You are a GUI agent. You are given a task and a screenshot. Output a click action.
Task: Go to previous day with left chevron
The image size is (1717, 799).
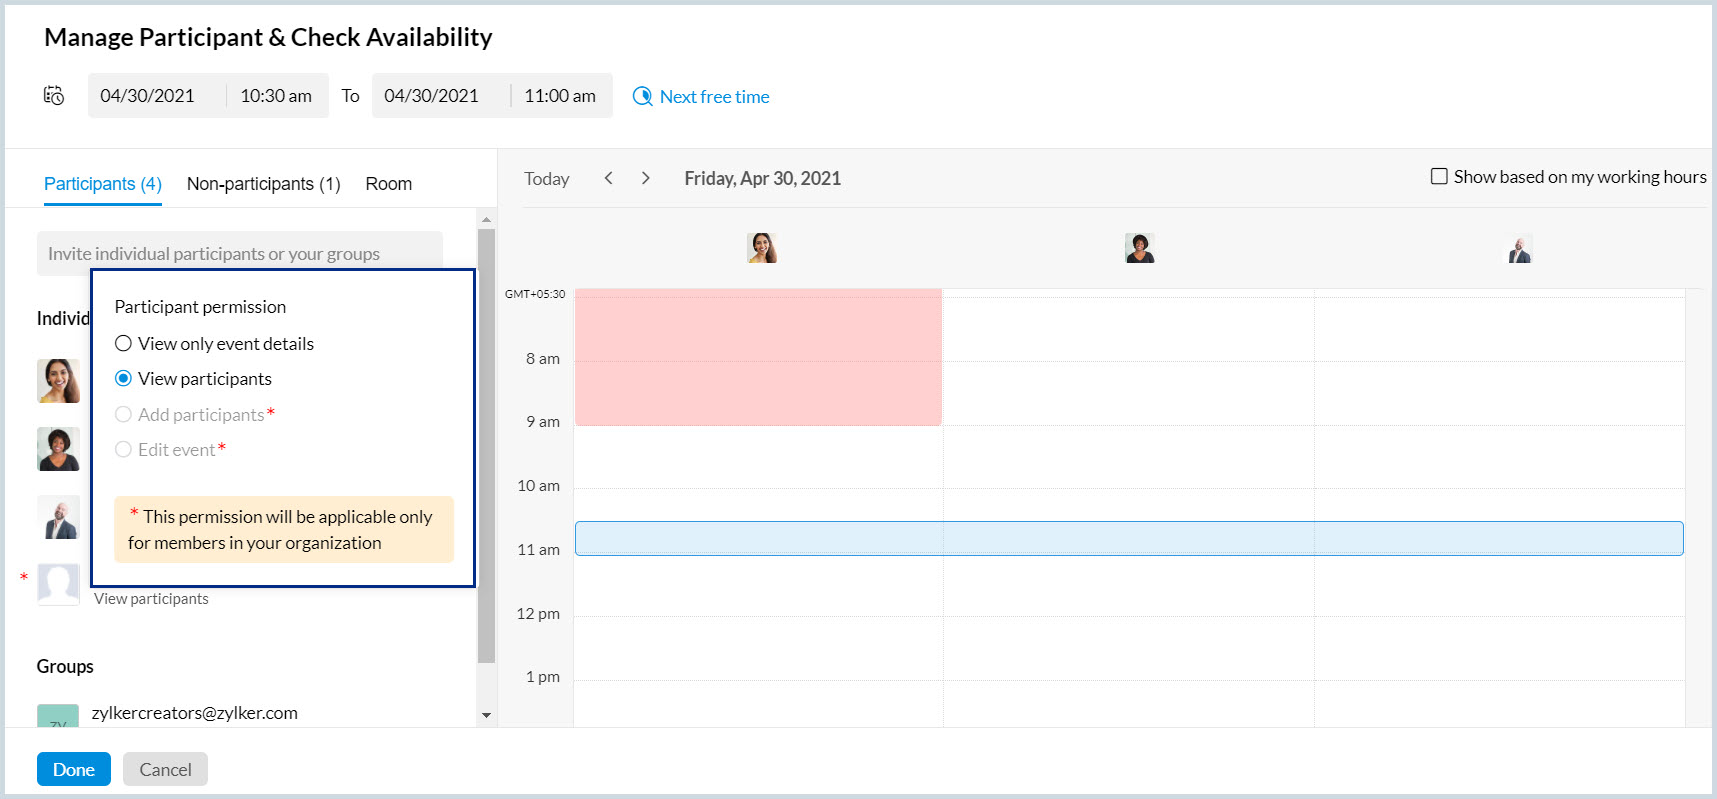pyautogui.click(x=608, y=178)
